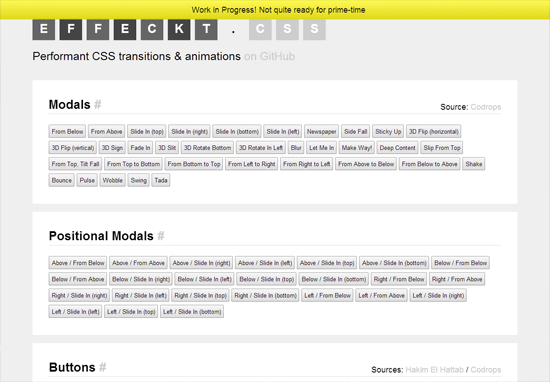
Task: Show Right / From Above modal
Action: [x=457, y=279]
